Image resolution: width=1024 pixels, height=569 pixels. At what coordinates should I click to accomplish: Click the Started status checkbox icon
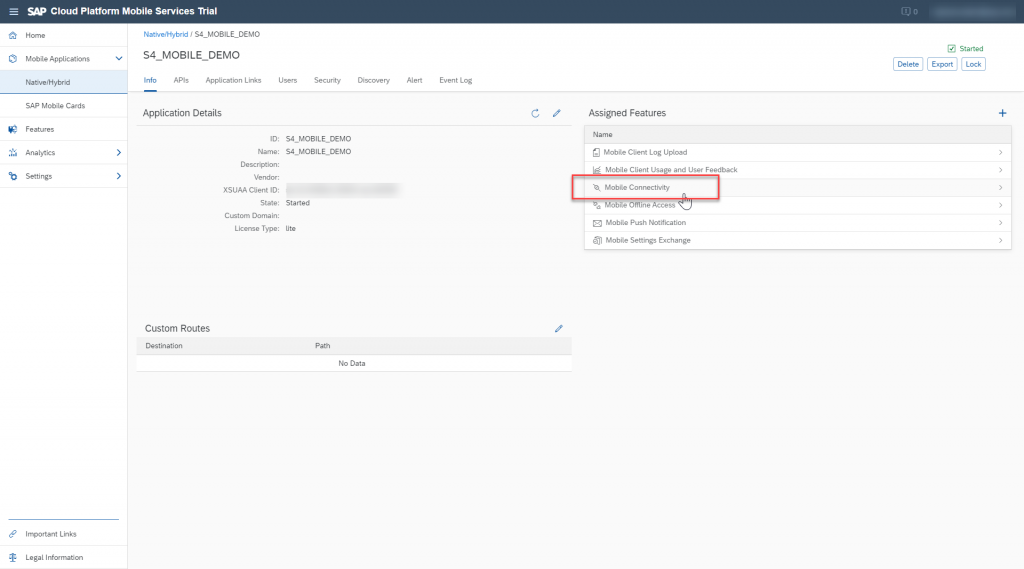(952, 49)
